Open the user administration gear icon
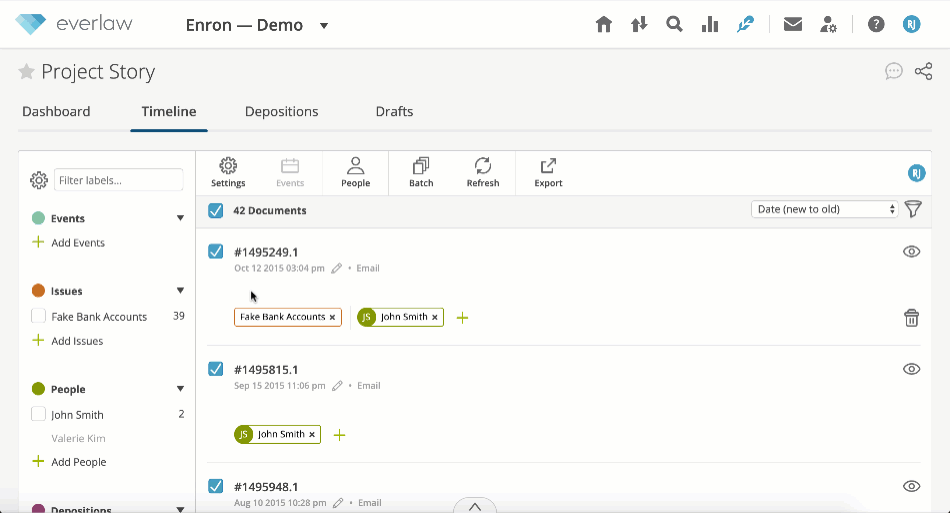Screen dimensions: 950x513 828,25
